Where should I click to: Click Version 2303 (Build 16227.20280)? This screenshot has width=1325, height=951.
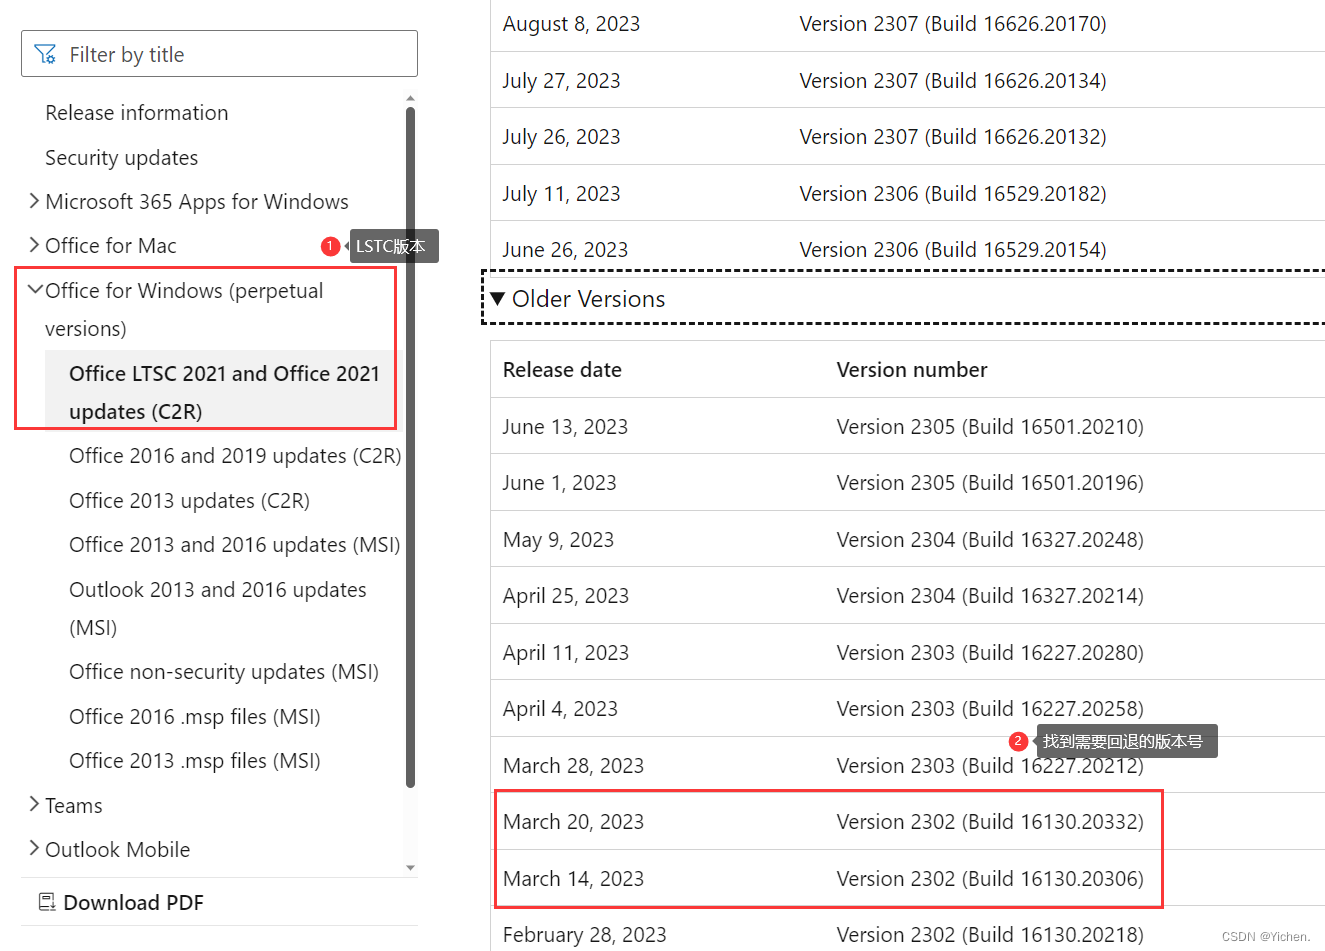990,653
